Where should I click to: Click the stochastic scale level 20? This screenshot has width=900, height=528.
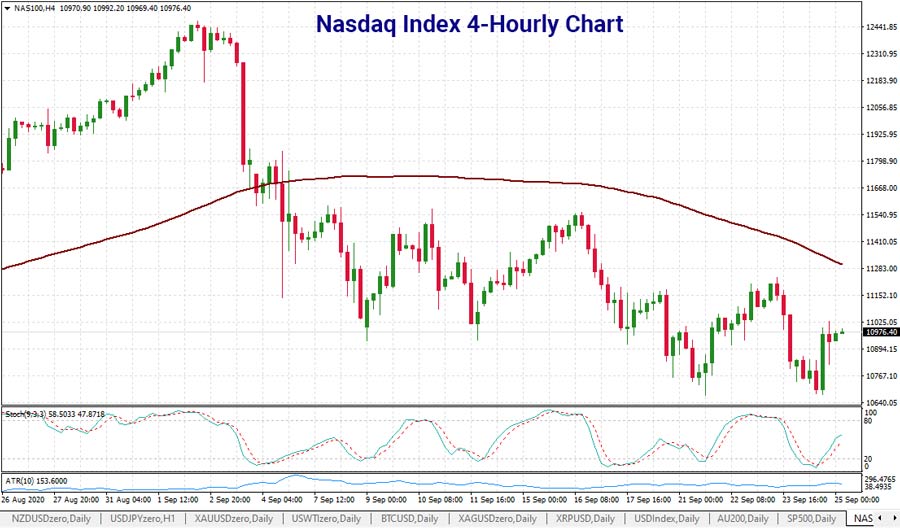[868, 459]
